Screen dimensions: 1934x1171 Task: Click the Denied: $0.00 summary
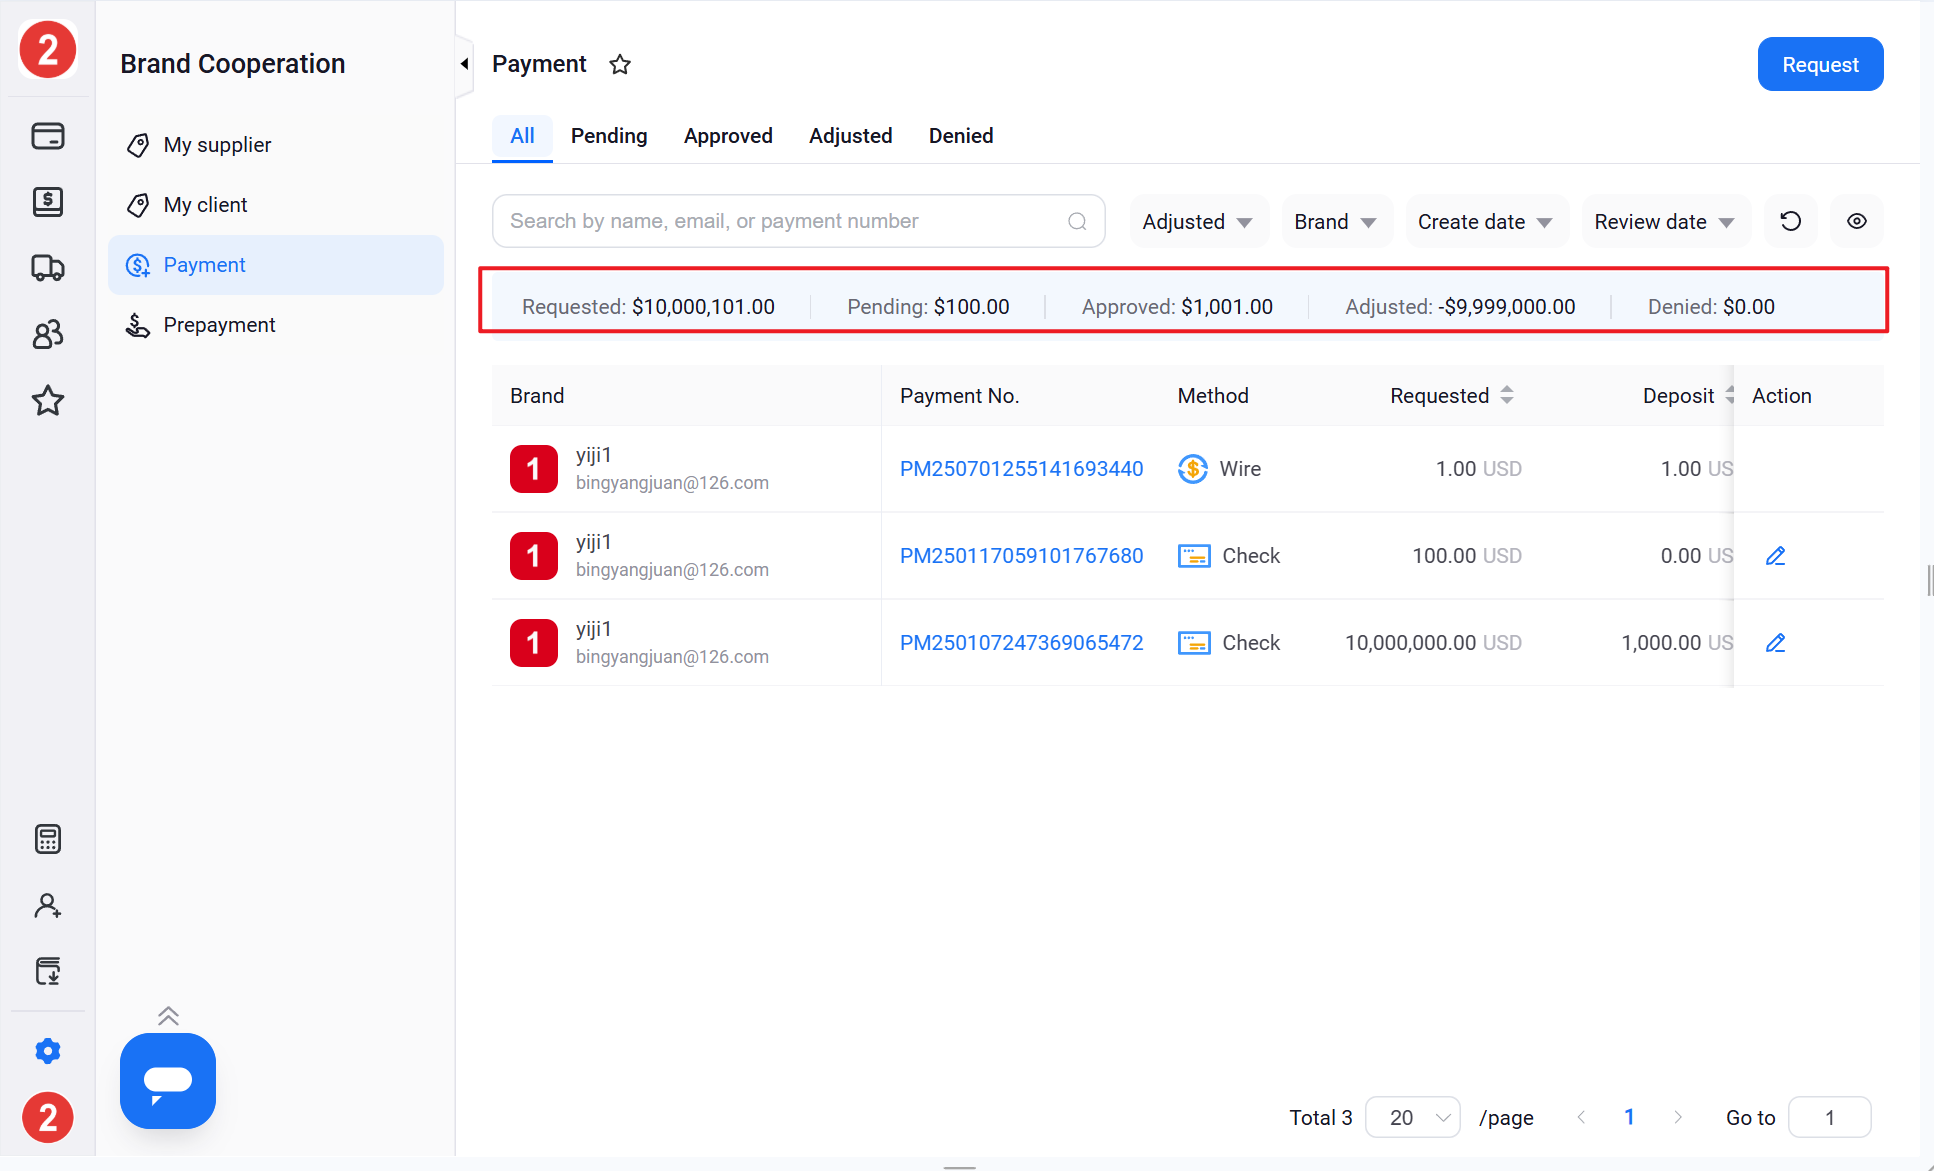1711,307
